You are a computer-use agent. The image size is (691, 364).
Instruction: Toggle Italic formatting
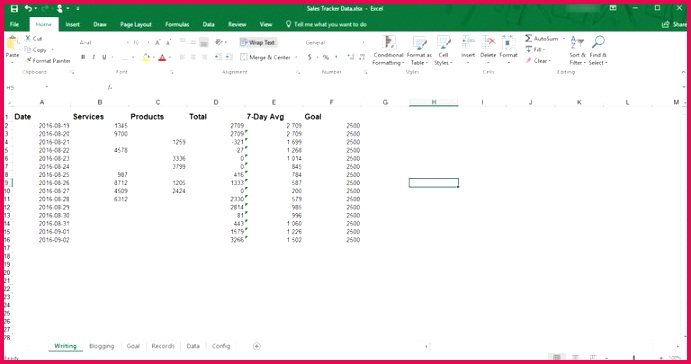93,57
